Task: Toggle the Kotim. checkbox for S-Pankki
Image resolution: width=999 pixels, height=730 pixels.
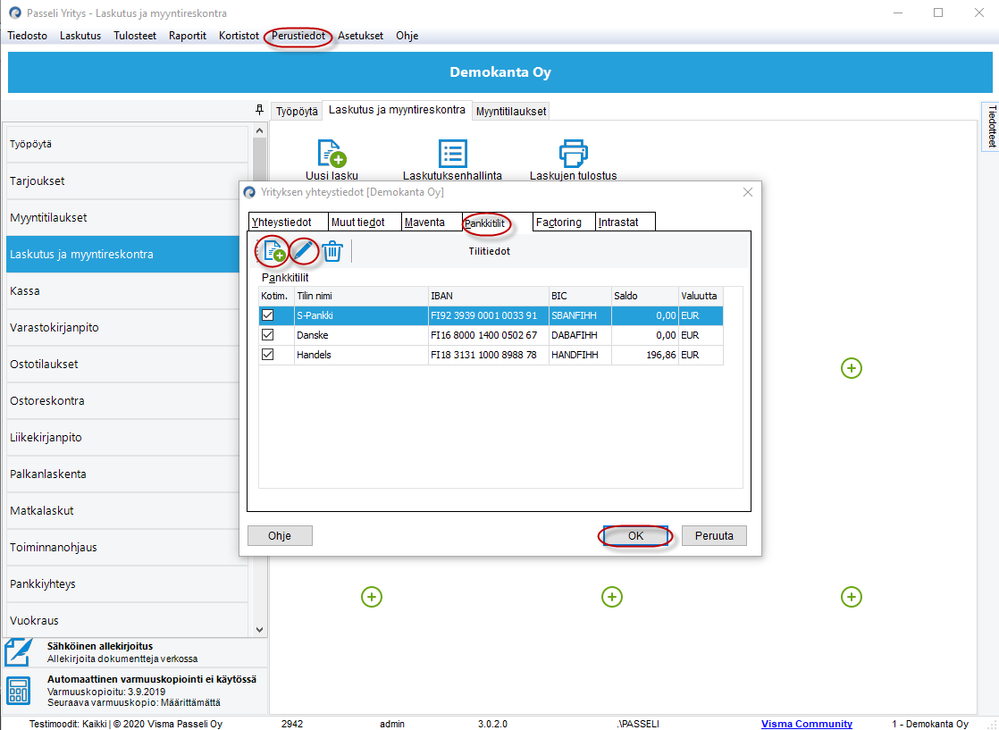Action: click(268, 315)
